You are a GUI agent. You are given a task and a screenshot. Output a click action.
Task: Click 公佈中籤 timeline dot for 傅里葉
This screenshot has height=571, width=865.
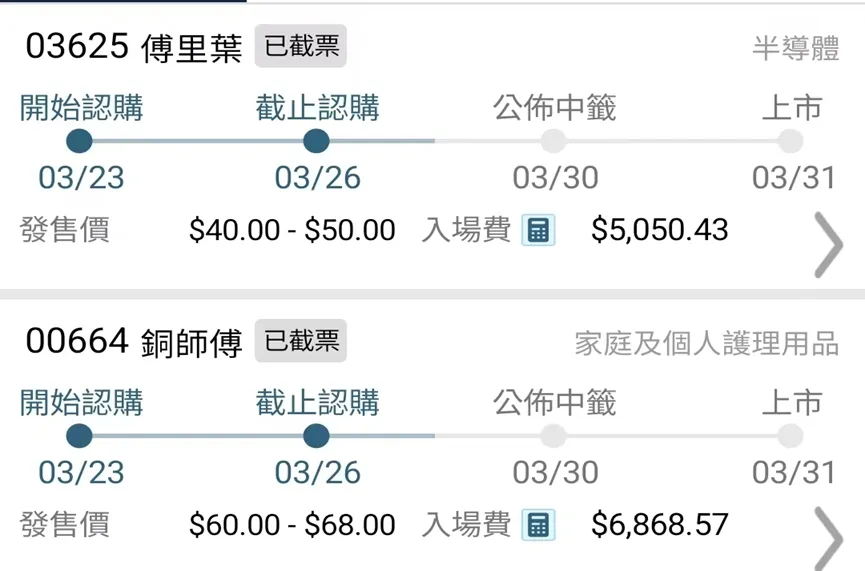coord(553,141)
